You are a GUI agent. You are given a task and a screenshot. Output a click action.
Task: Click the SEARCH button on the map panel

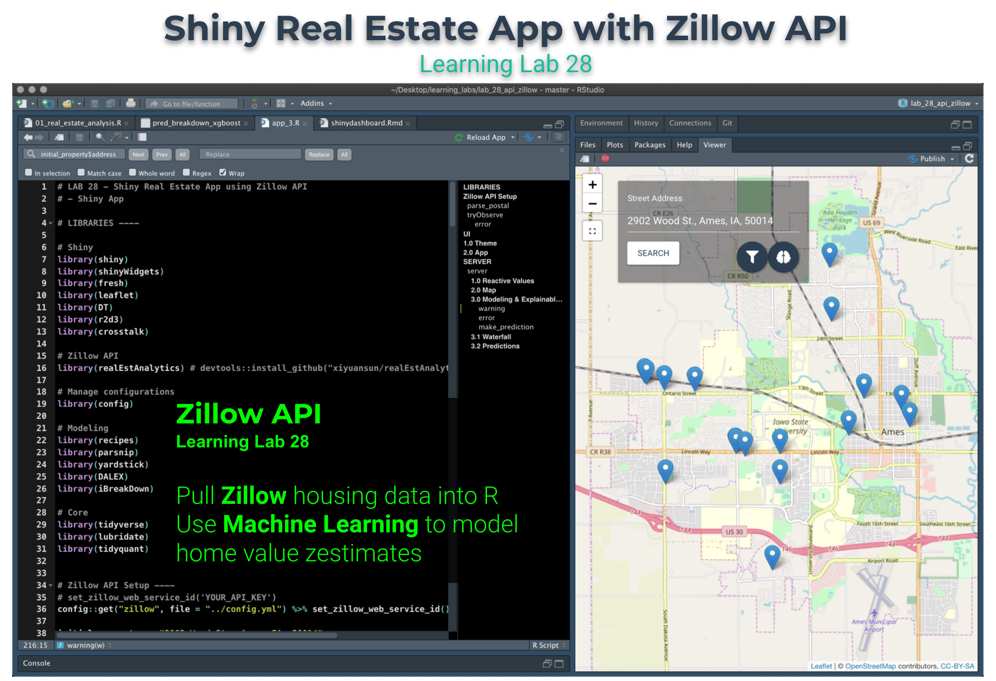653,253
